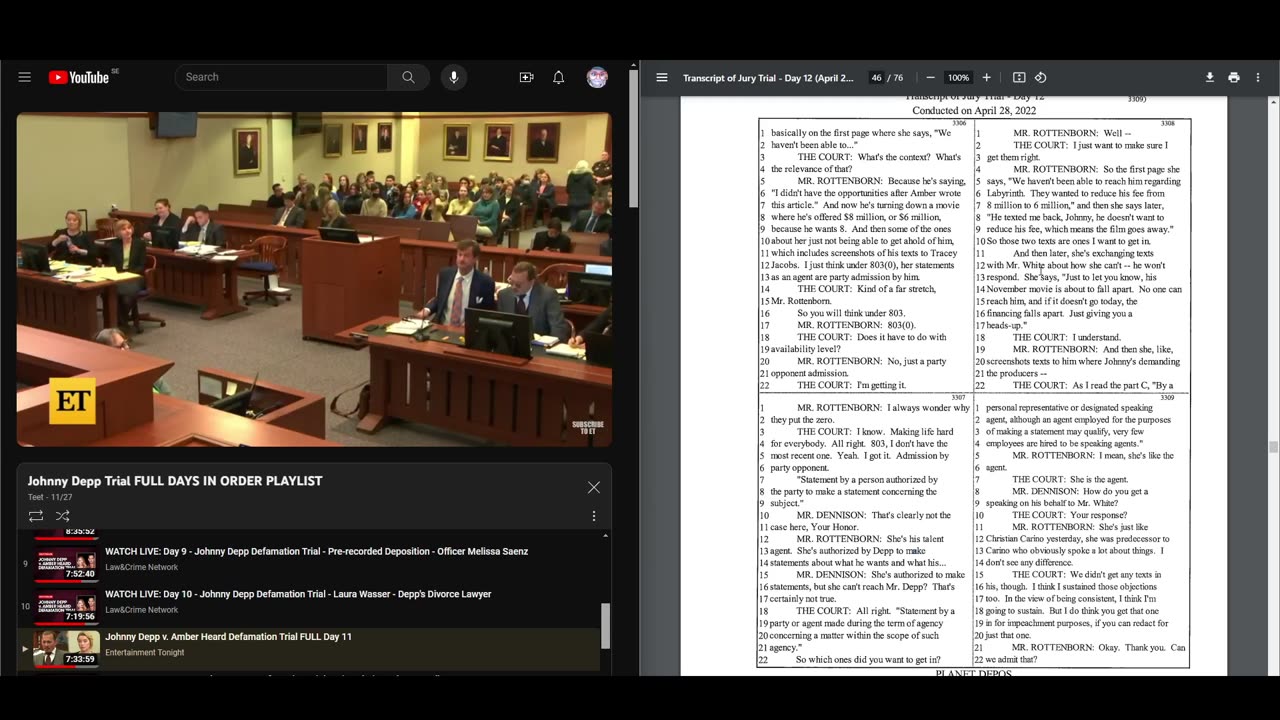Toggle loop playlist
Screen dimensions: 1280x720
(x=36, y=516)
